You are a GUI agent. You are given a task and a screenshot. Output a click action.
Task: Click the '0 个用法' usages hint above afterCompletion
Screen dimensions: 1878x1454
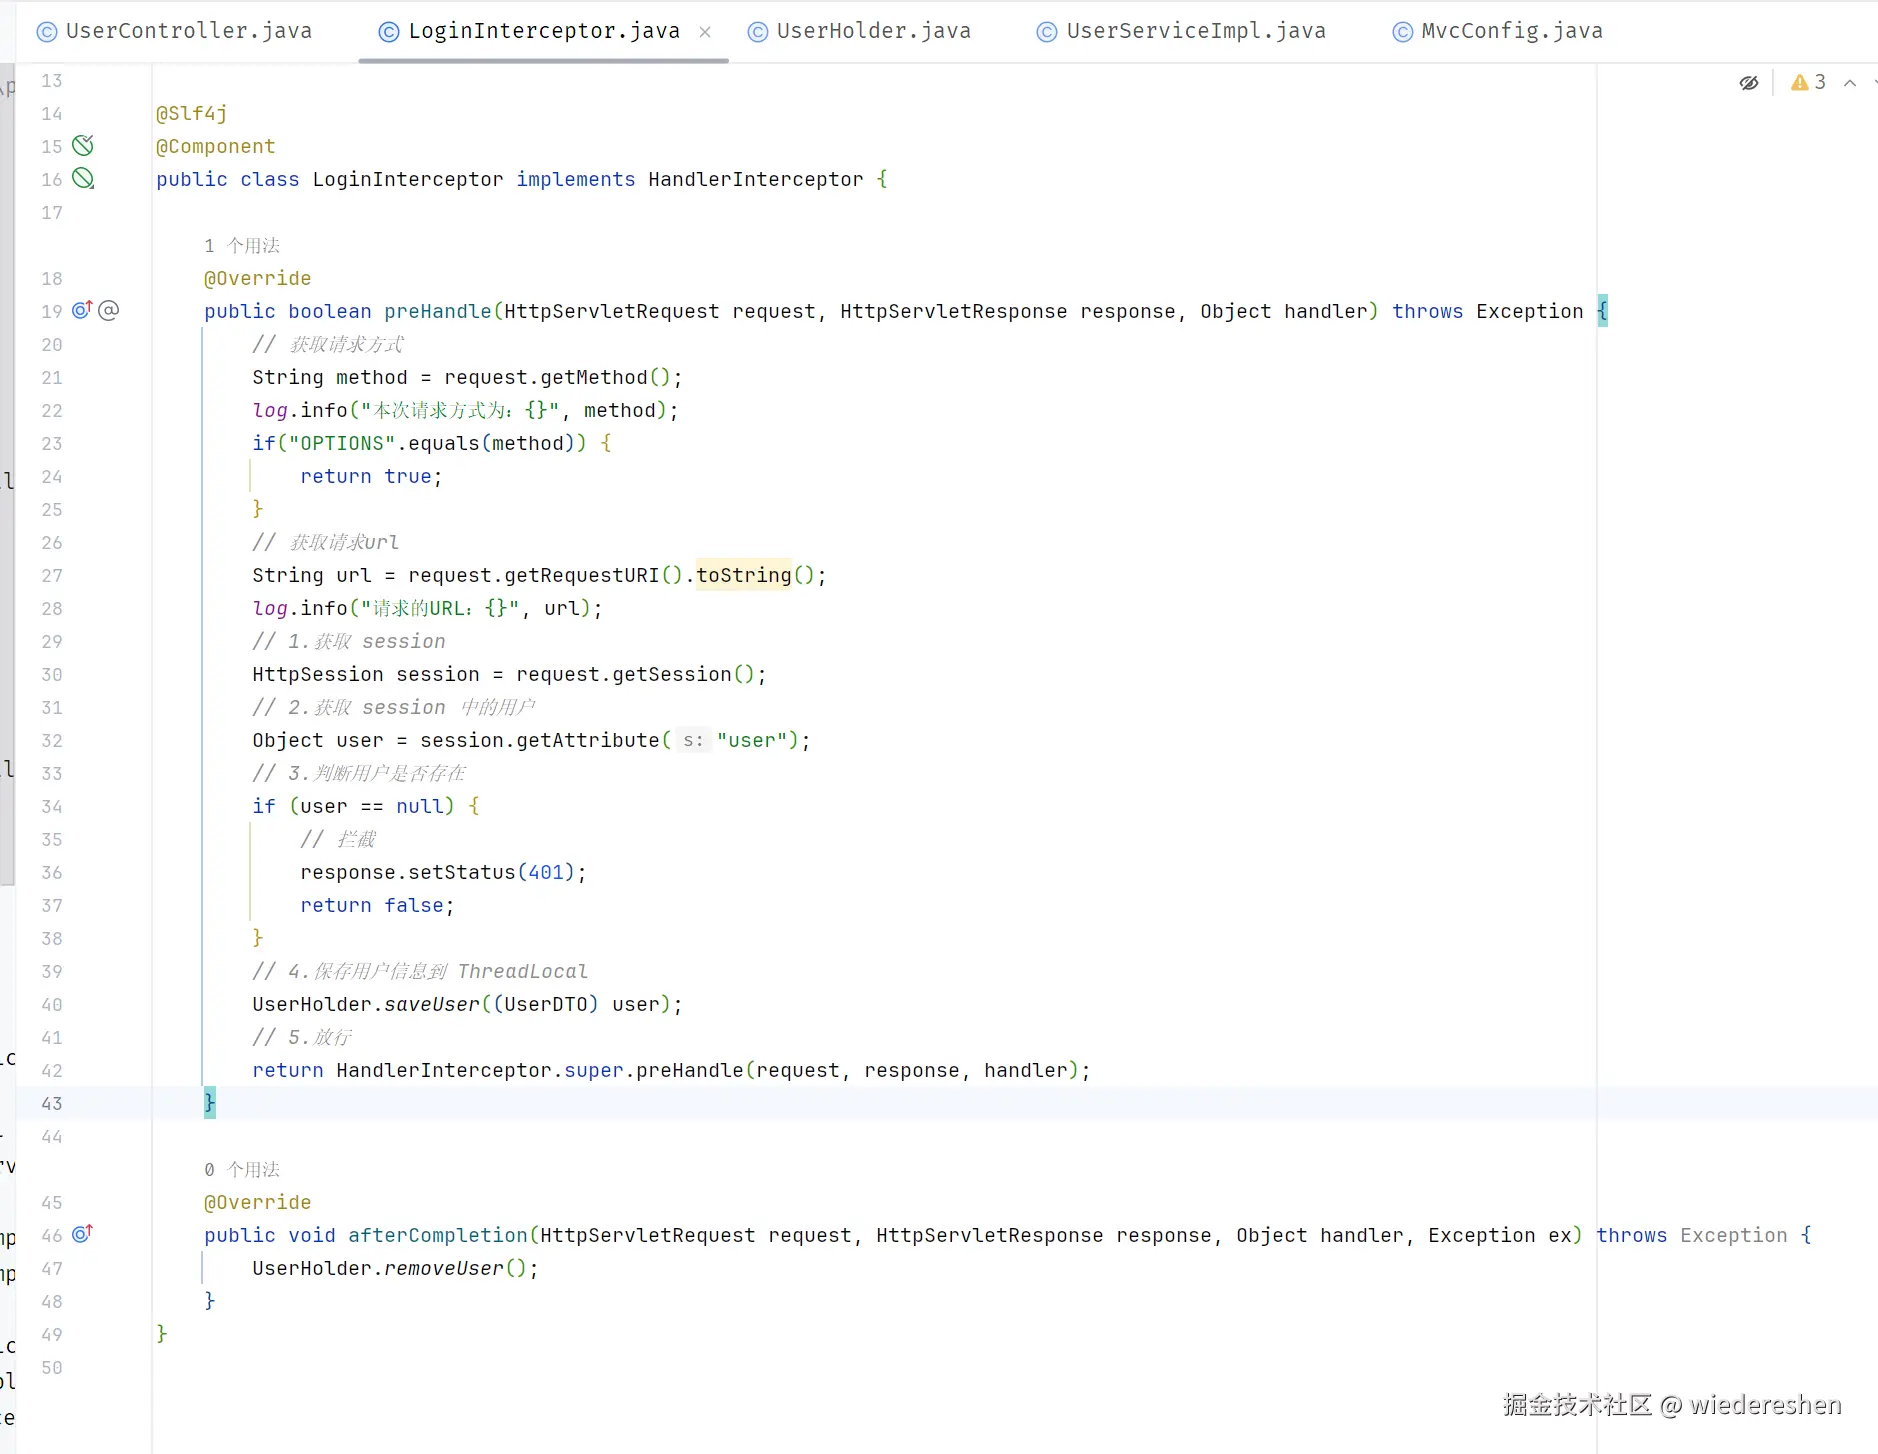pos(242,1169)
